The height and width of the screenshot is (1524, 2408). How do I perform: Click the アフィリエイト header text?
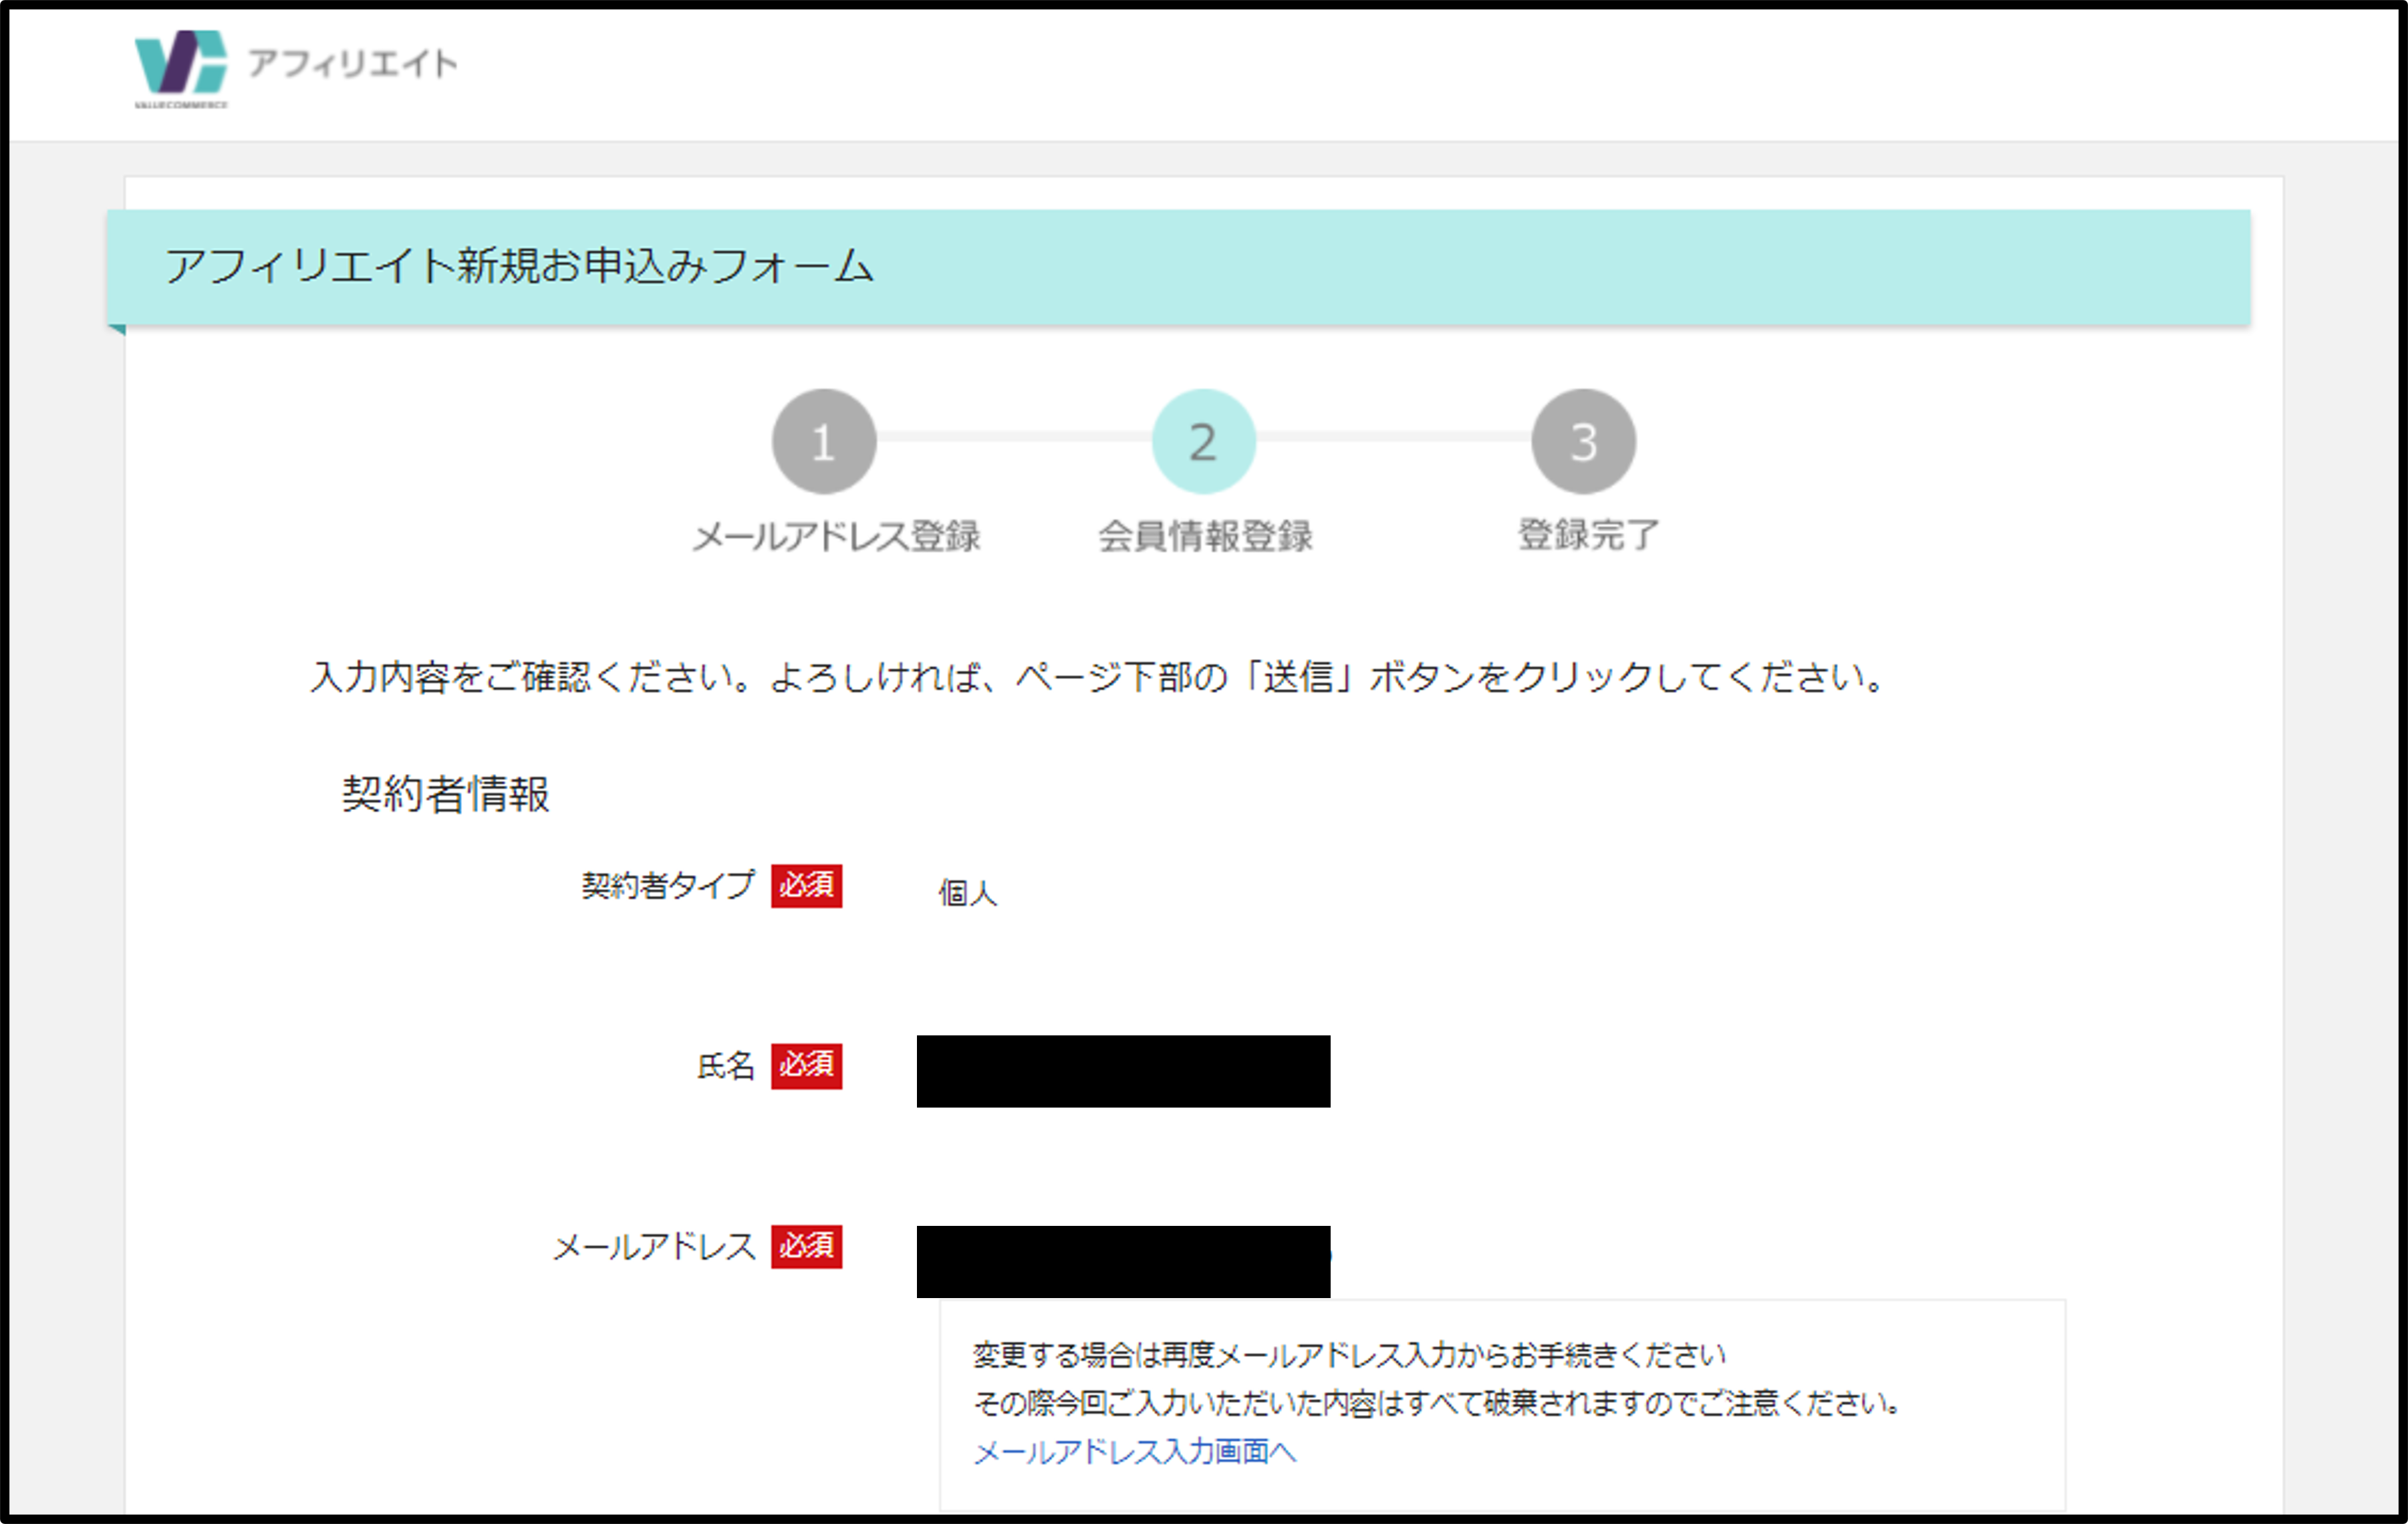352,64
